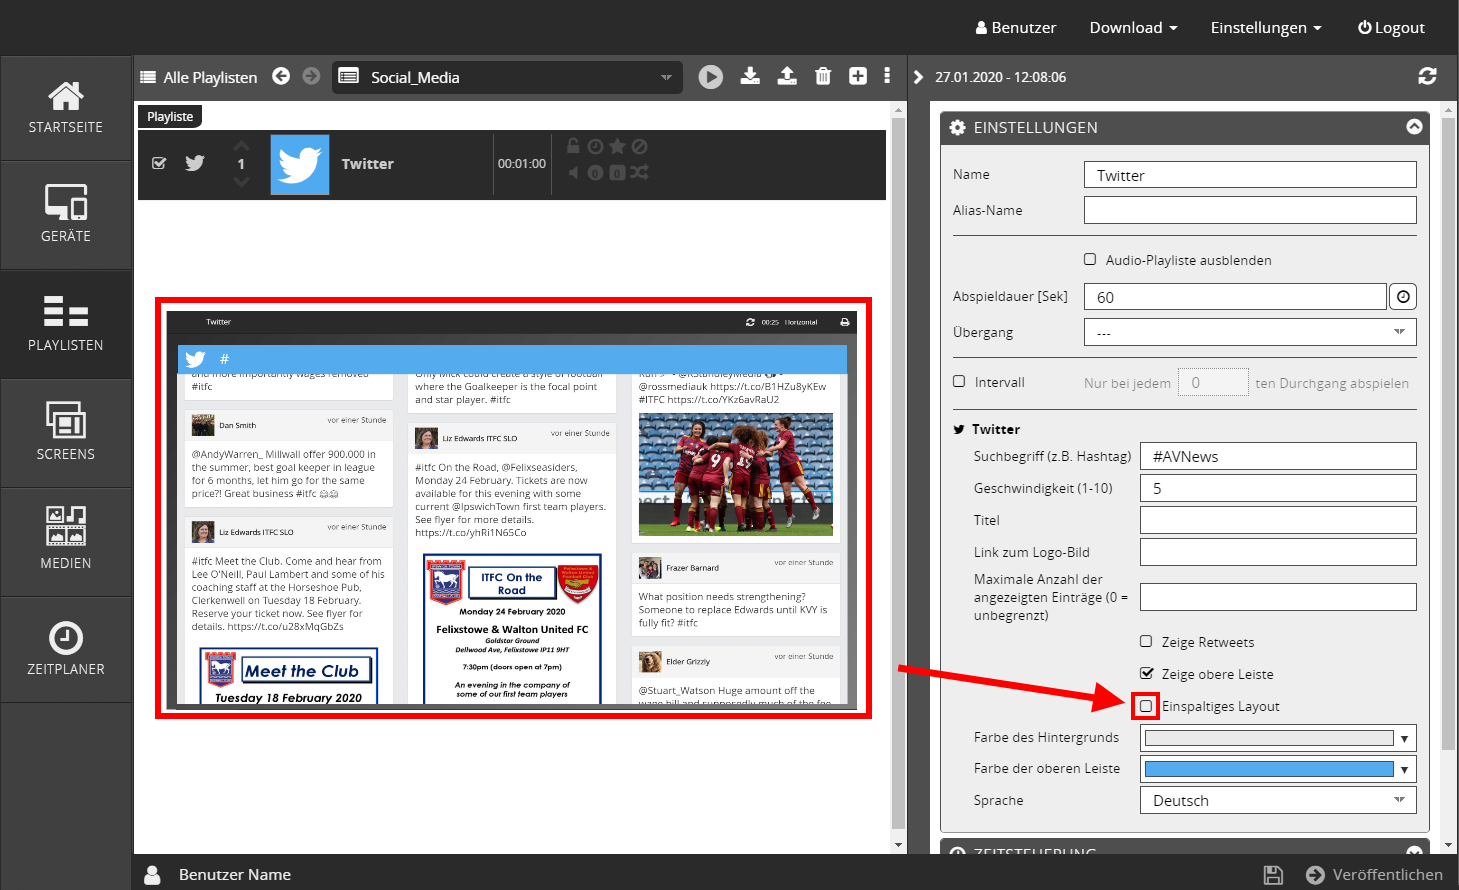The width and height of the screenshot is (1459, 890).
Task: Click background color swatch
Action: click(x=1268, y=738)
